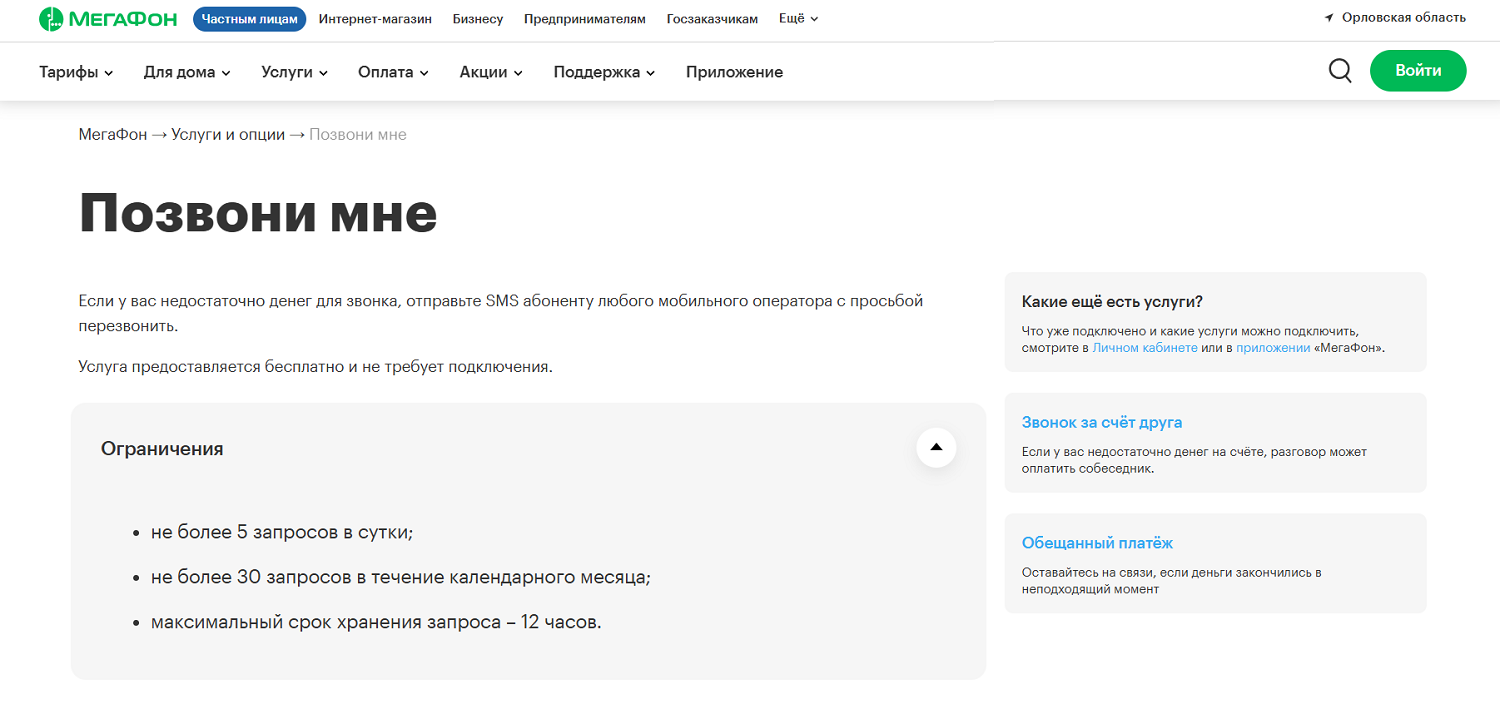1500x704 pixels.
Task: Click the Позвони мне page heading
Action: coord(258,212)
